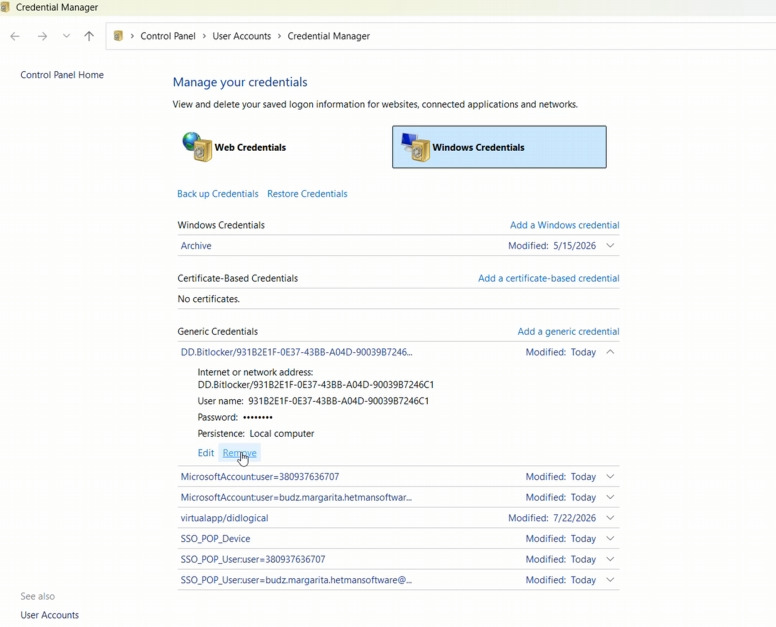Open the recent locations dropdown arrow

point(66,36)
